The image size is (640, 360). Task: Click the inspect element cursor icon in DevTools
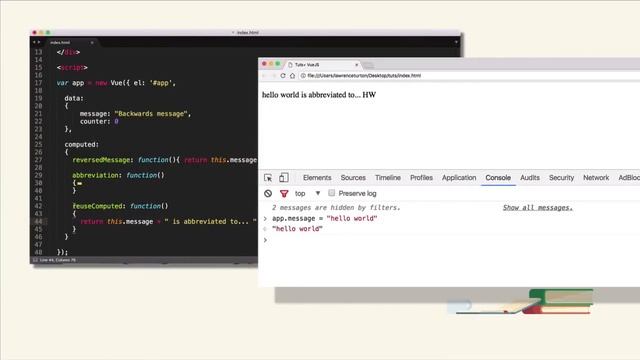click(268, 178)
